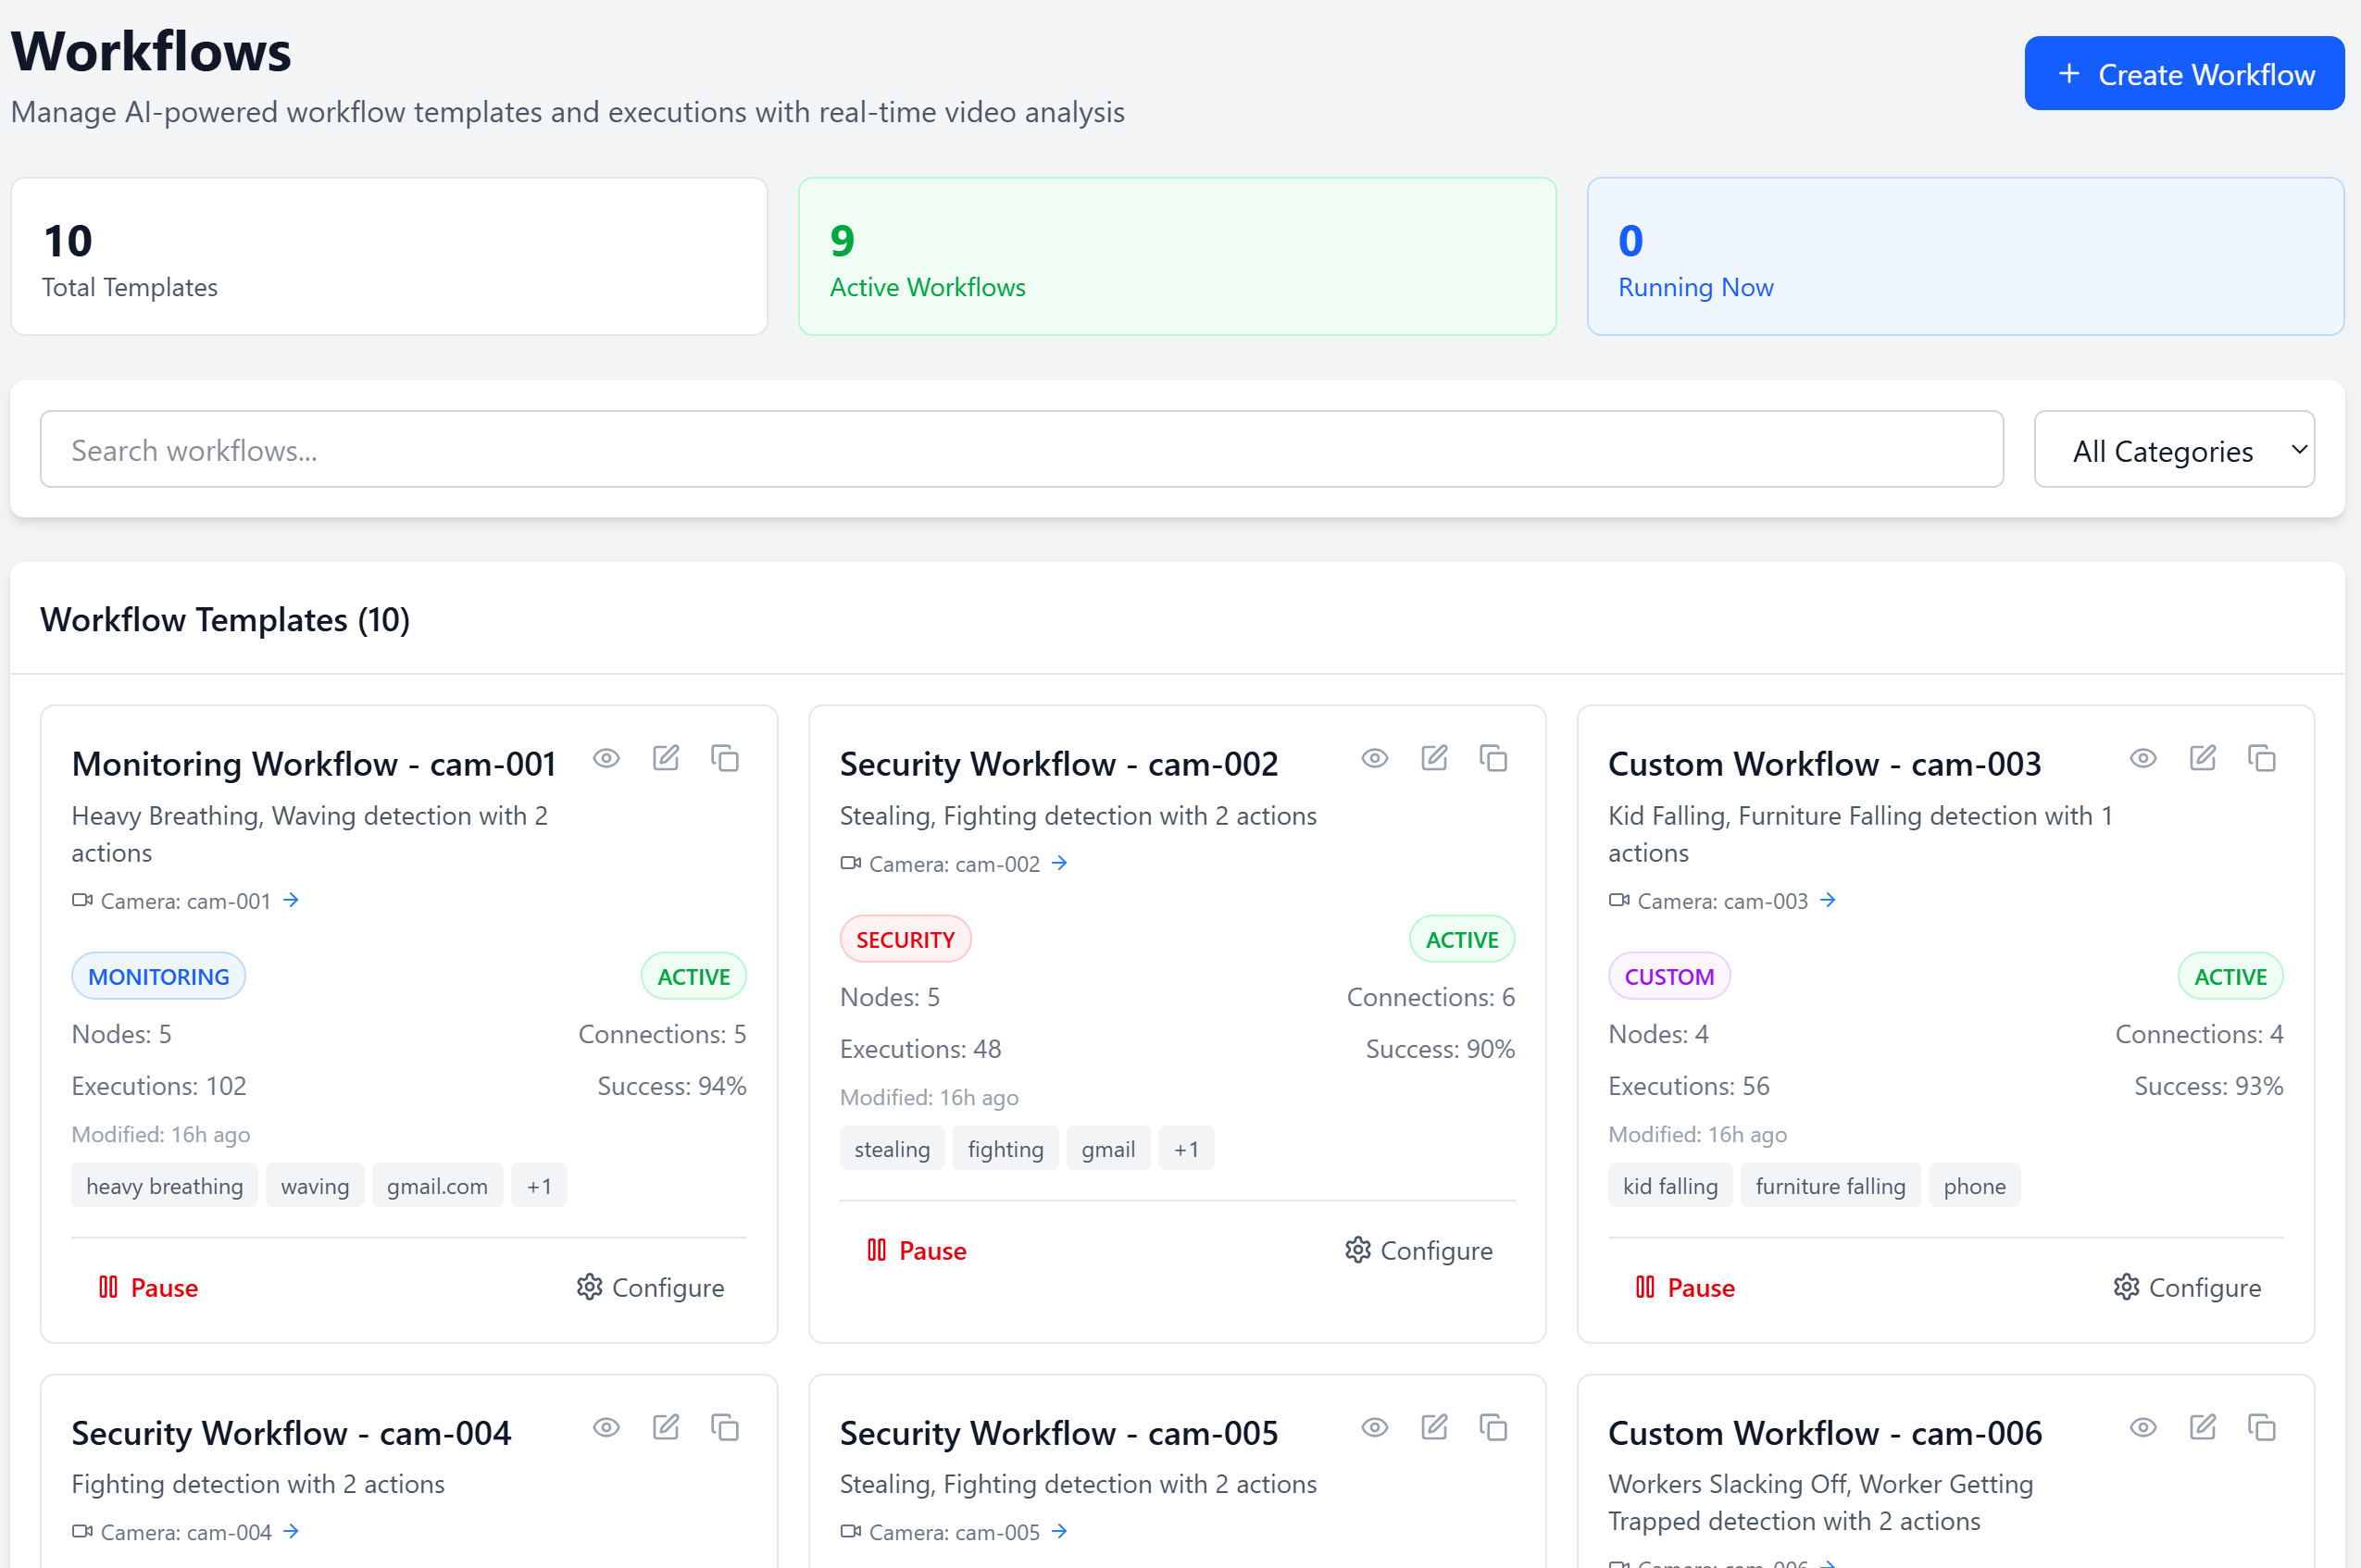2361x1568 pixels.
Task: Click edit icon on Security Workflow cam-002
Action: coord(1434,758)
